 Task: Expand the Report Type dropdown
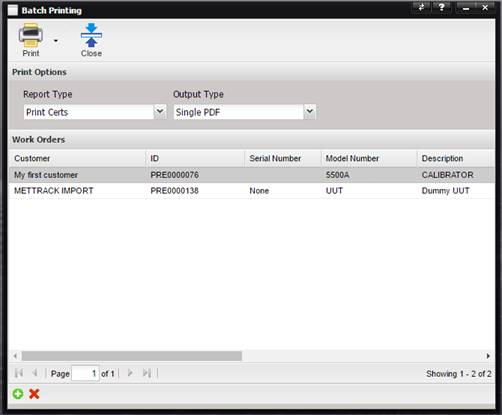tap(160, 112)
